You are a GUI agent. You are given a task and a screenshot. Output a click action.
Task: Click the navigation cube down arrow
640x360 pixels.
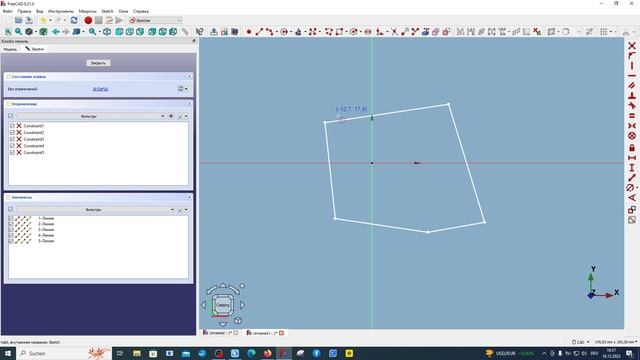tap(223, 324)
